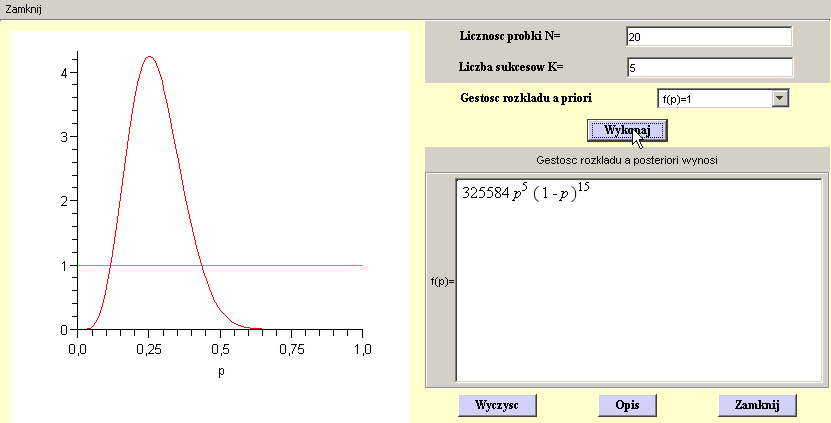The height and width of the screenshot is (423, 831).
Task: Click the Licznosc probki N input field
Action: coord(708,37)
